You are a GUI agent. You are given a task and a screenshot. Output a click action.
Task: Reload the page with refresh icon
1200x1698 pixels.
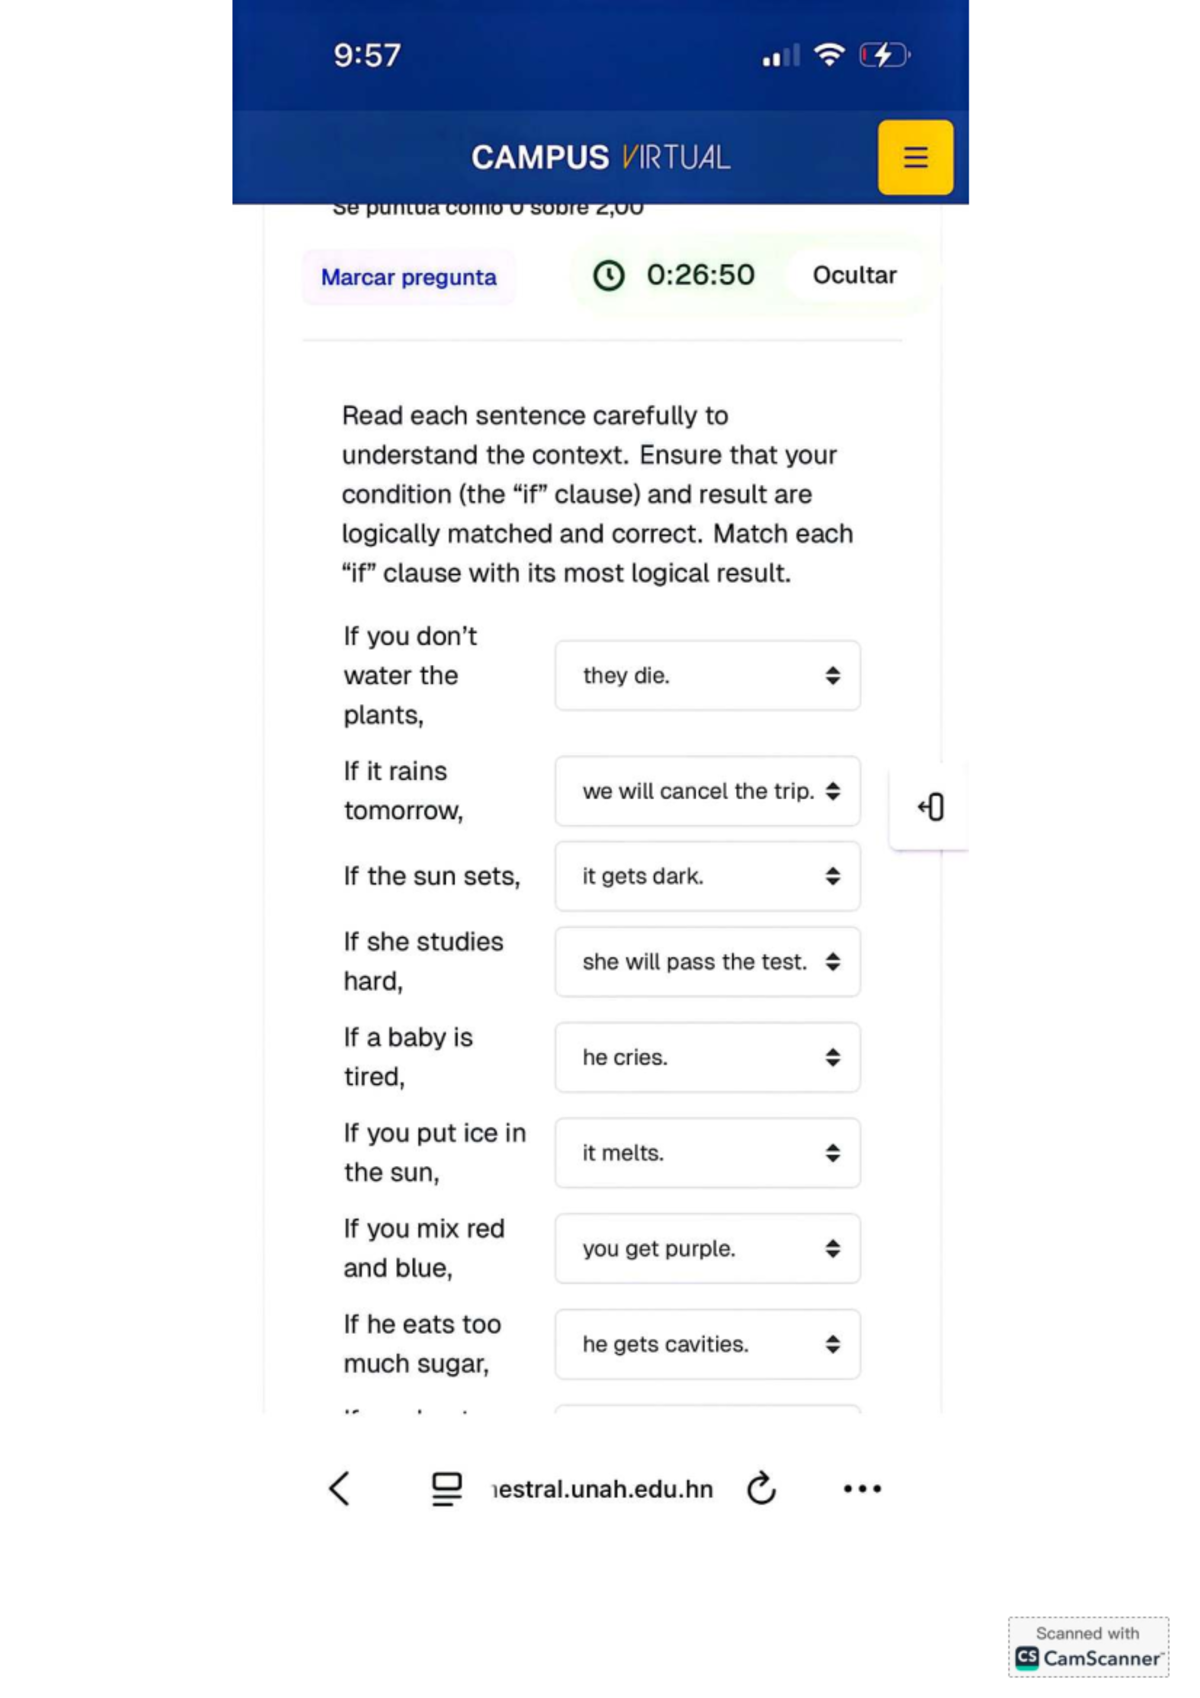tap(761, 1488)
